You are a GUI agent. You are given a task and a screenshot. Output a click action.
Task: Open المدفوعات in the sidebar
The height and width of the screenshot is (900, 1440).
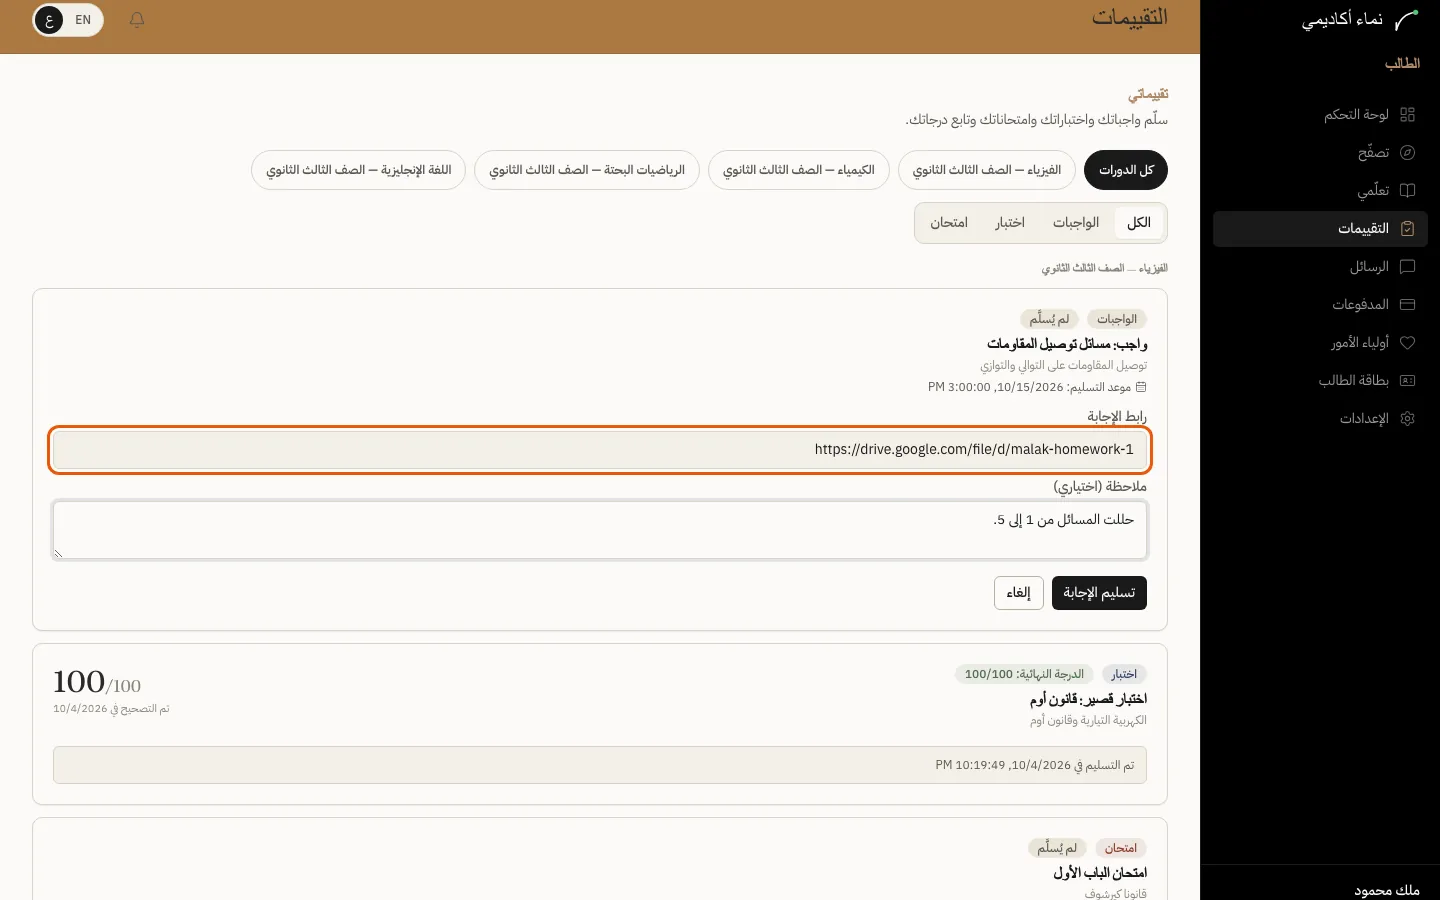coord(1320,305)
